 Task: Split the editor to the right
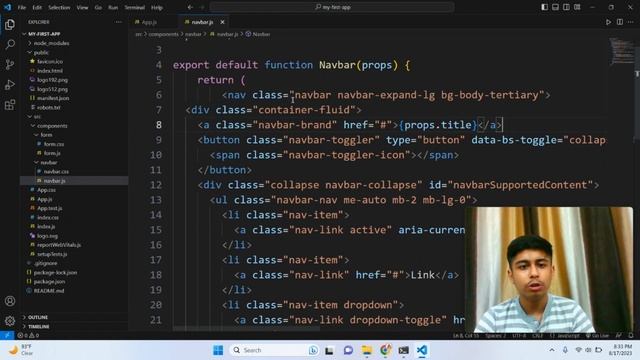click(620, 22)
